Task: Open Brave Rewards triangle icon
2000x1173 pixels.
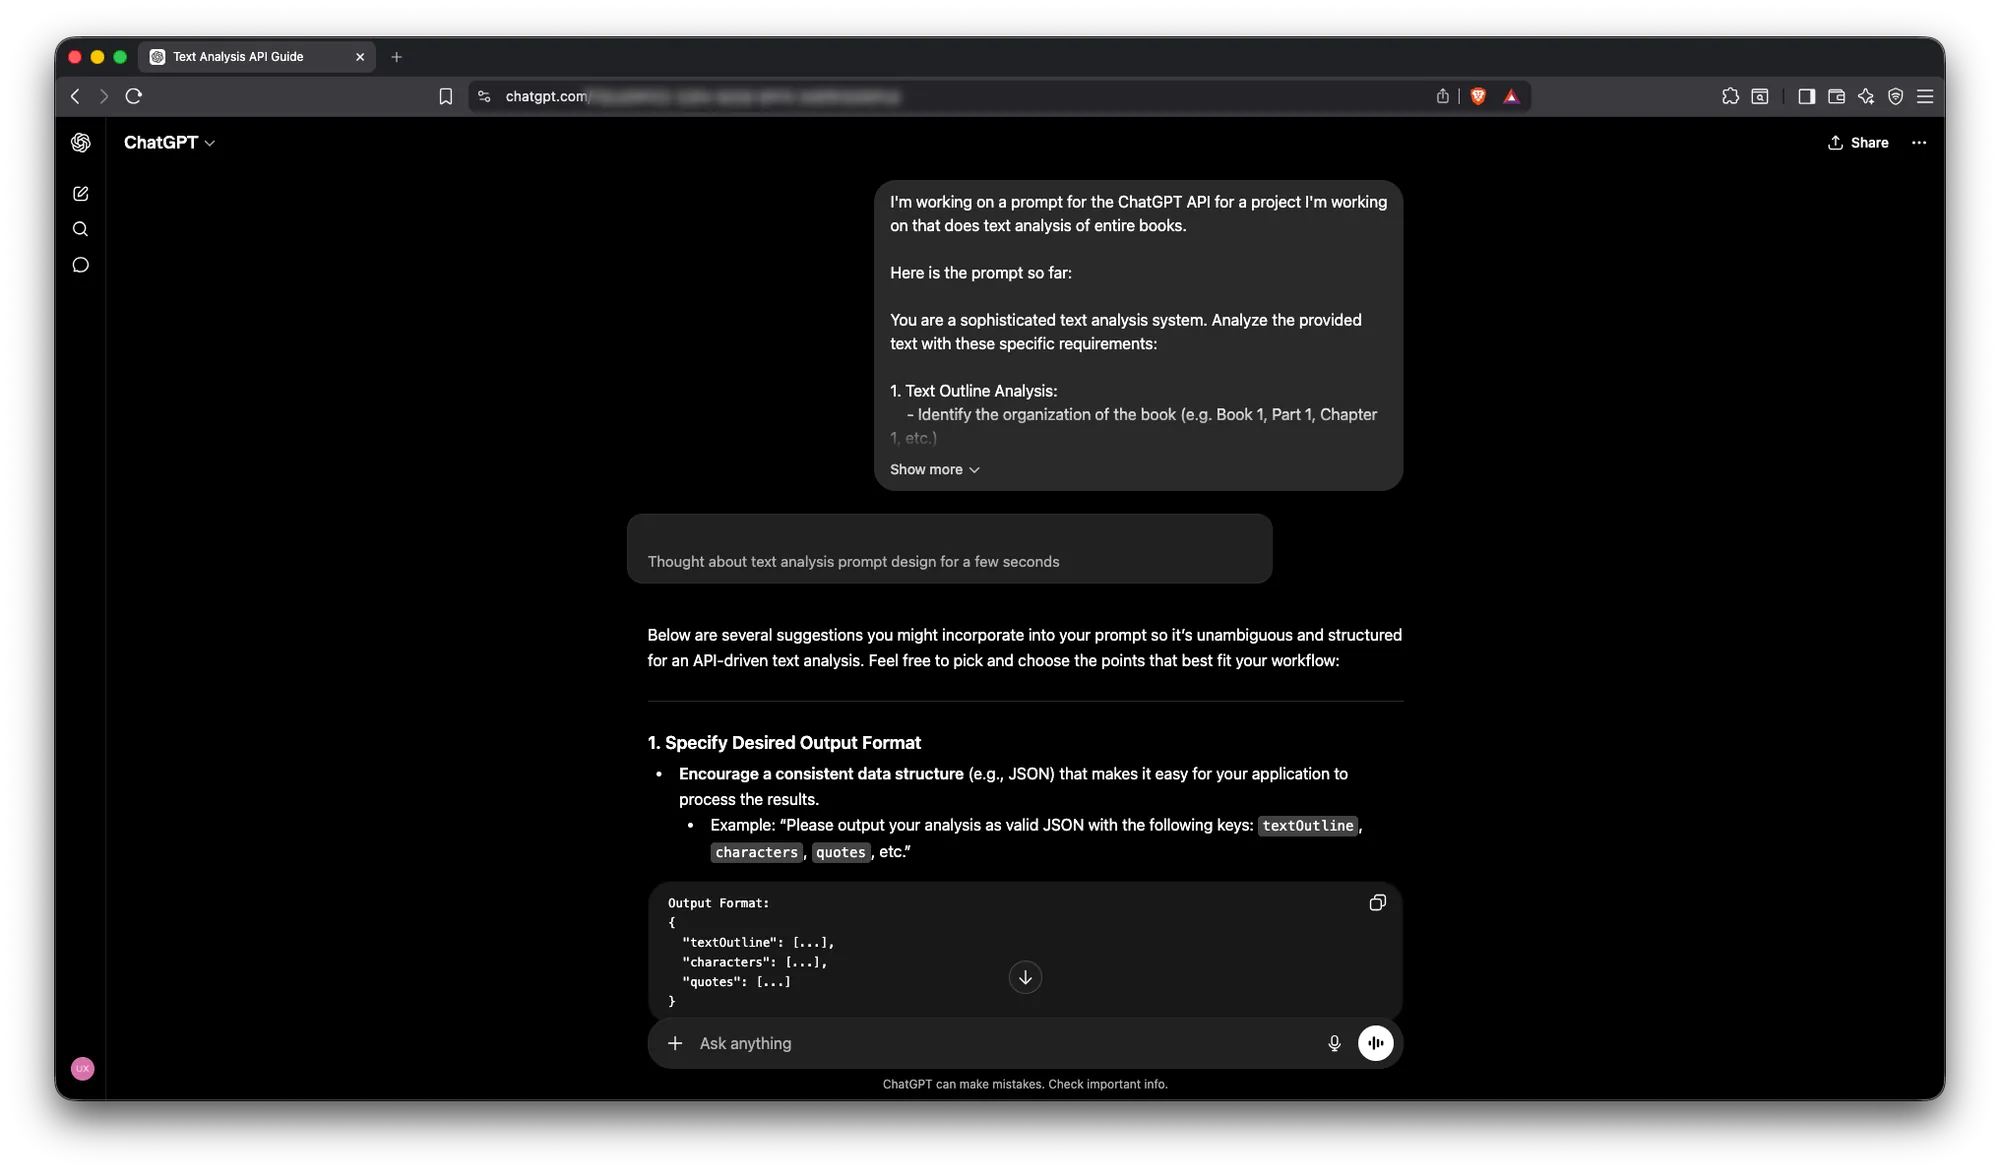Action: click(x=1511, y=96)
